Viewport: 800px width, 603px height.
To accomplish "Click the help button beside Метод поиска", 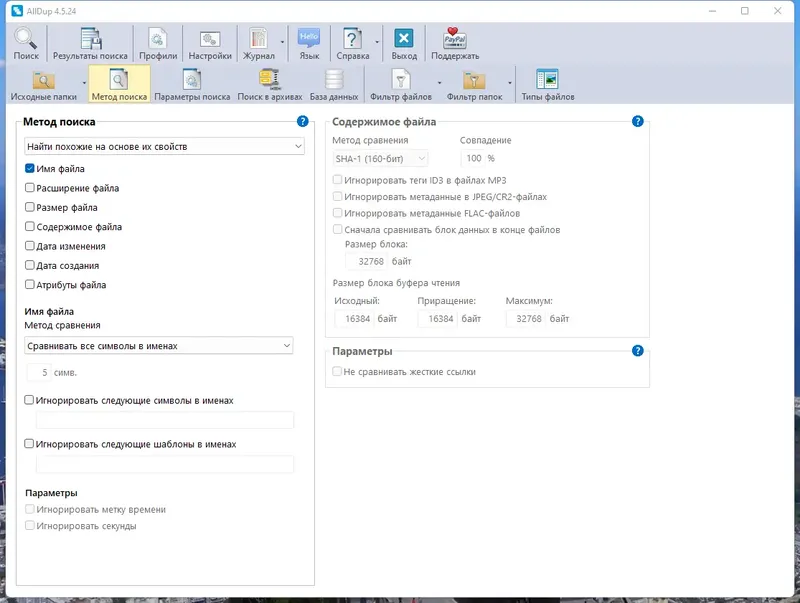I will tap(303, 121).
